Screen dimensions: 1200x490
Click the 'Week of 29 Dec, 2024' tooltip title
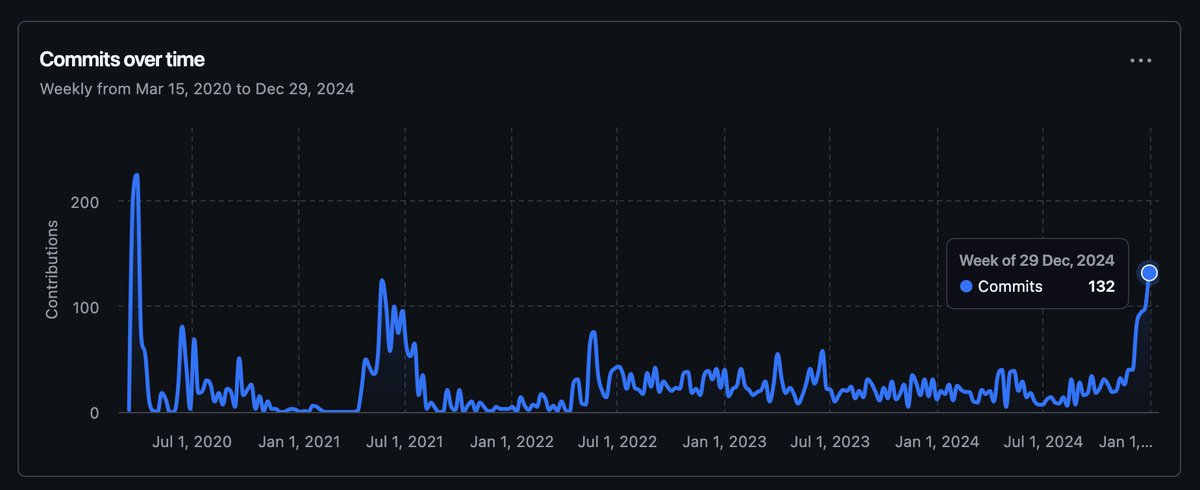(1036, 260)
